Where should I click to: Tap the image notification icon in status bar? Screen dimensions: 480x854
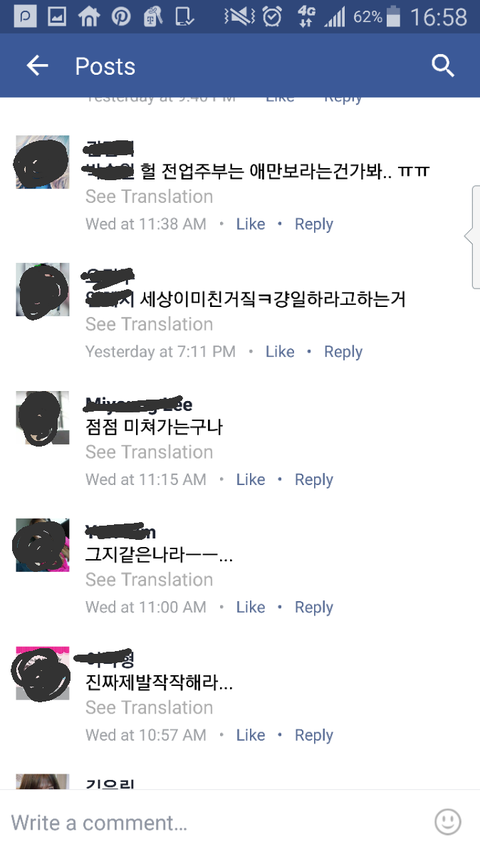[57, 17]
